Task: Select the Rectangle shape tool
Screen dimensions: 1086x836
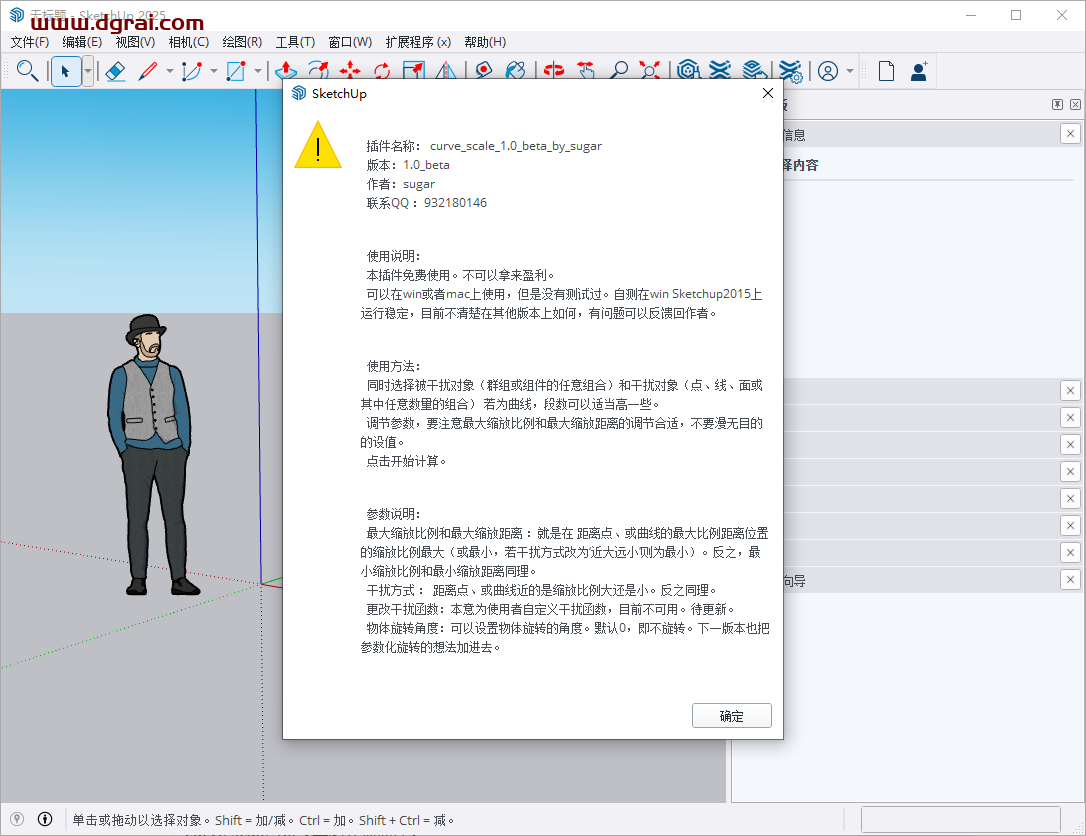Action: click(235, 71)
